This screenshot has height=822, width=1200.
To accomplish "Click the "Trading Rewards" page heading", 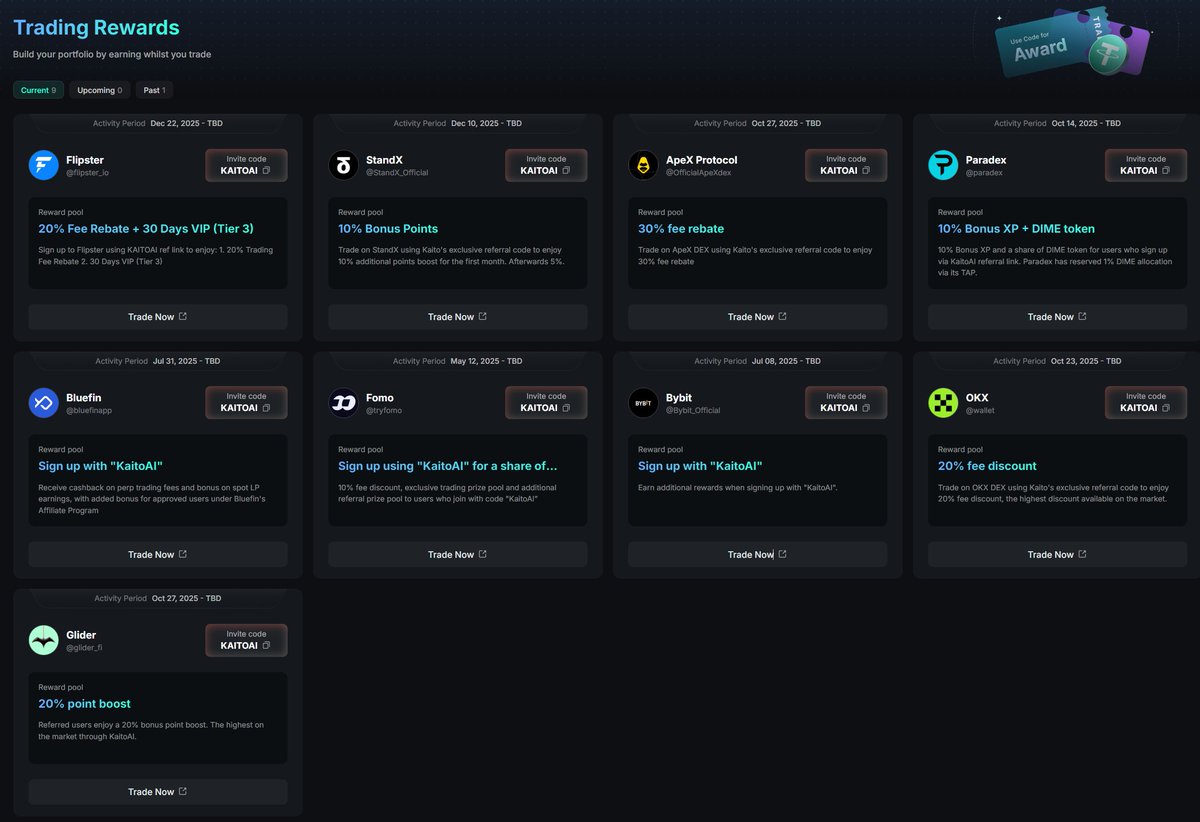I will point(96,28).
